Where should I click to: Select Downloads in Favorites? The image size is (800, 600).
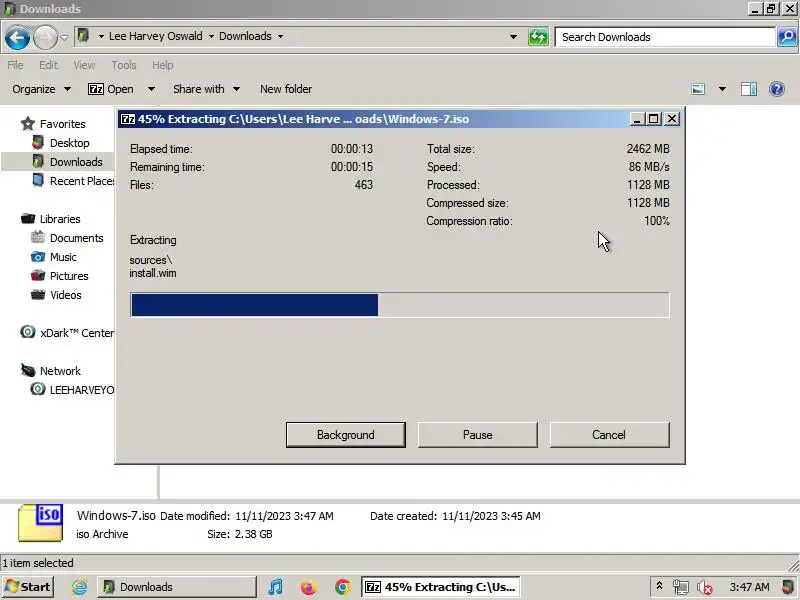click(67, 162)
